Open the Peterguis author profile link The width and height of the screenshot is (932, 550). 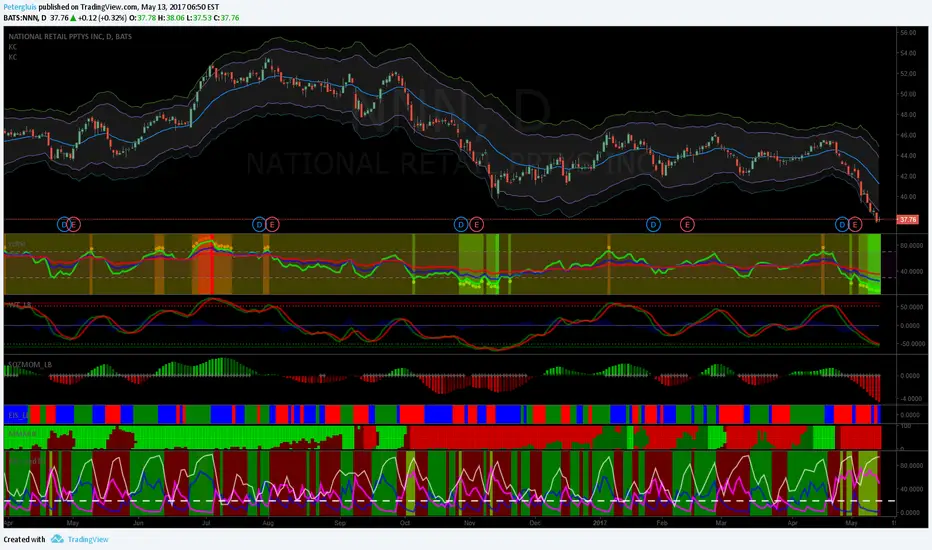point(20,7)
